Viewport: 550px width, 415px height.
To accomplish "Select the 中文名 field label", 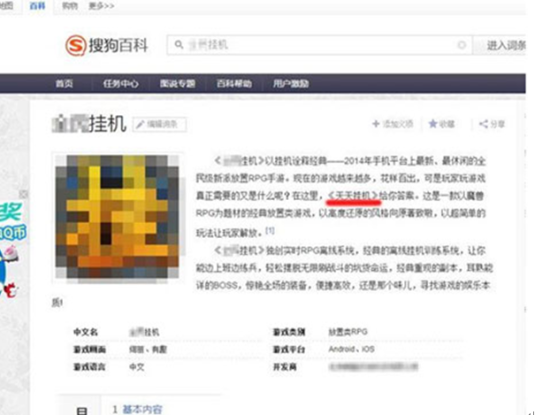I will click(x=86, y=332).
